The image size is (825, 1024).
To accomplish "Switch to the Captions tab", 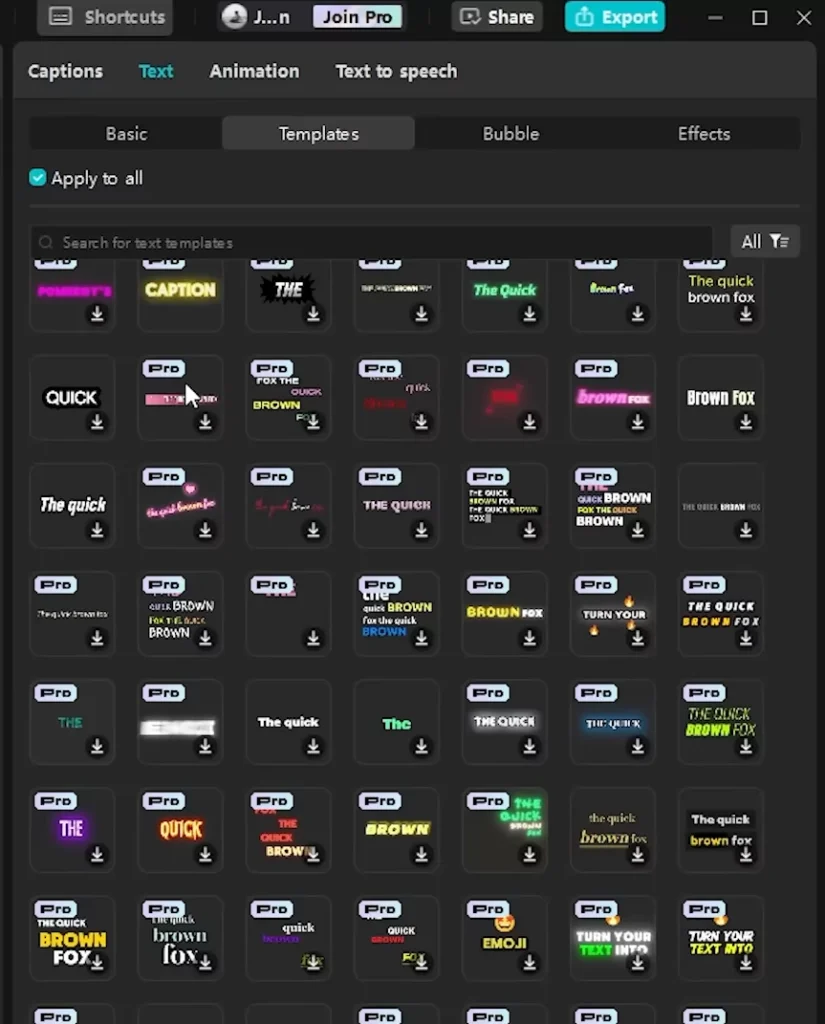I will 65,71.
